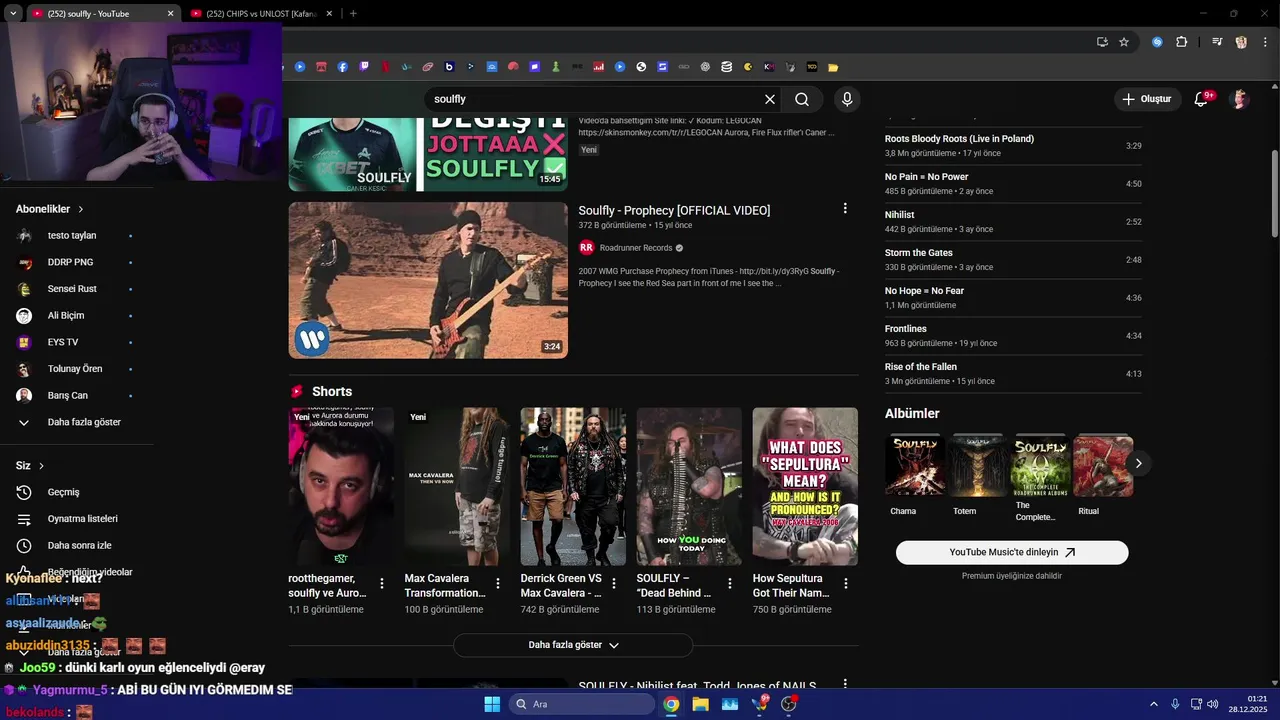Open Soulfly - Prophecy [OFFICIAL VIDEO] title
Screen dimensions: 1280x720
[674, 210]
